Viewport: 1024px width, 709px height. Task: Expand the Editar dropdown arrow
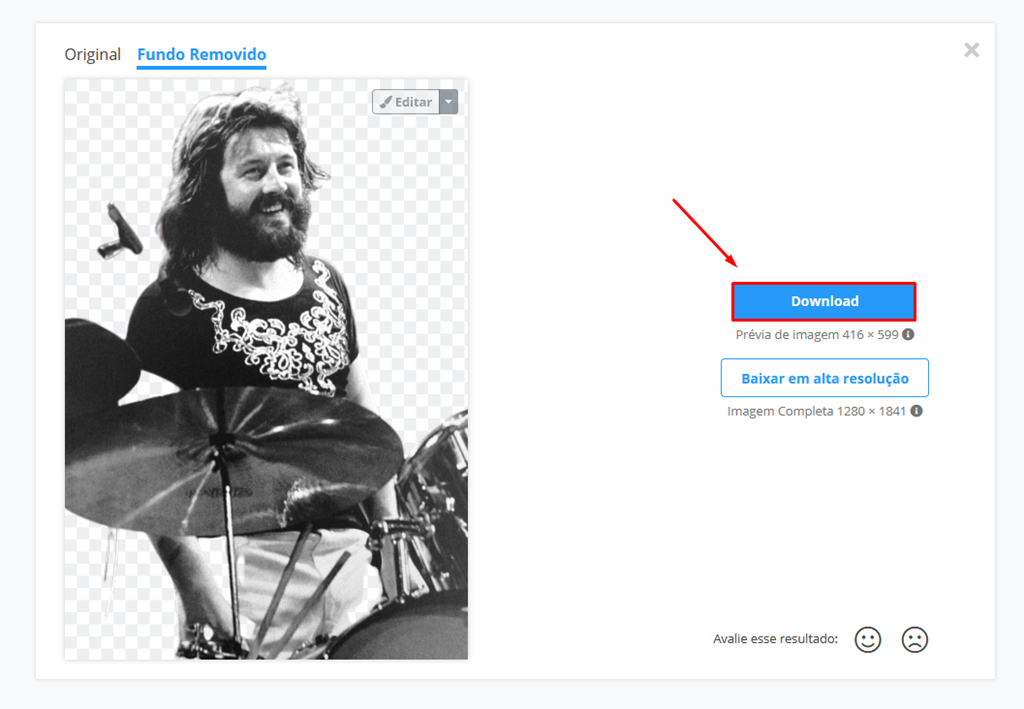coord(449,102)
